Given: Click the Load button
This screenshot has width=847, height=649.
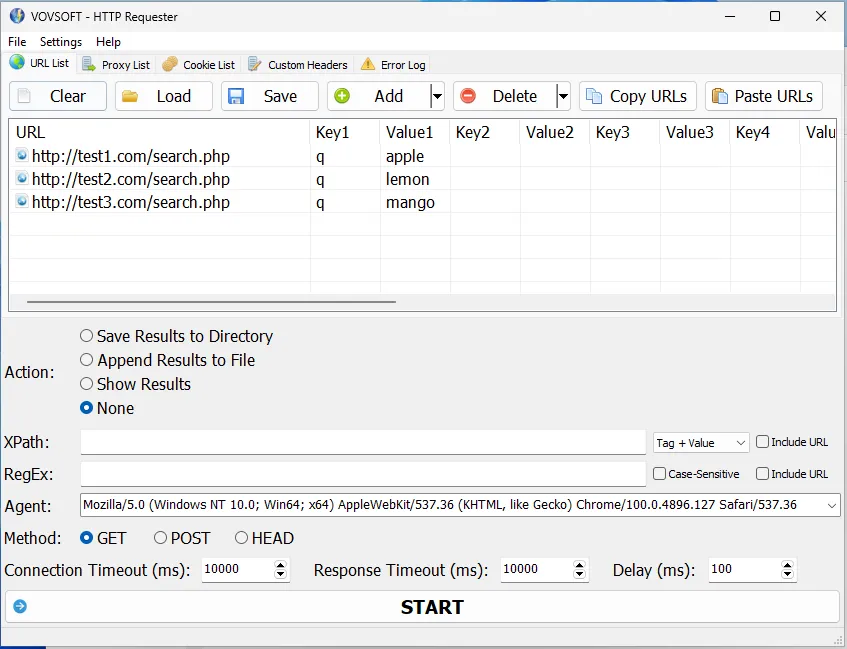Looking at the screenshot, I should tap(164, 96).
